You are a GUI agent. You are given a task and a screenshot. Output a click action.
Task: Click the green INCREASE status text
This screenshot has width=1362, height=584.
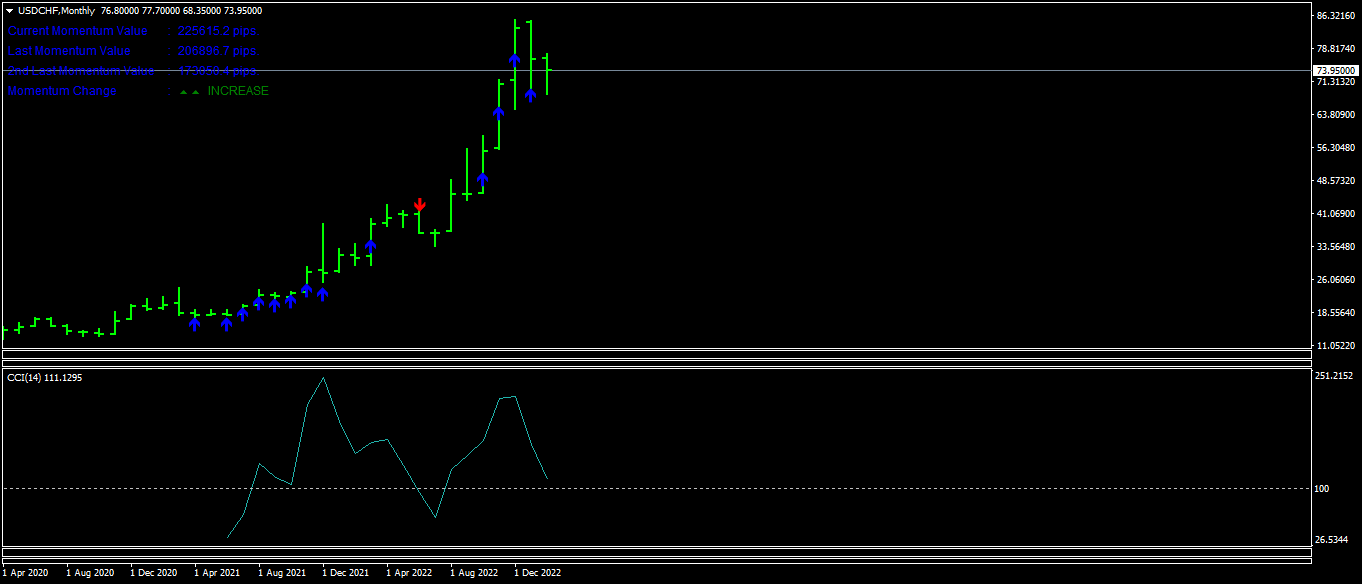tap(238, 91)
